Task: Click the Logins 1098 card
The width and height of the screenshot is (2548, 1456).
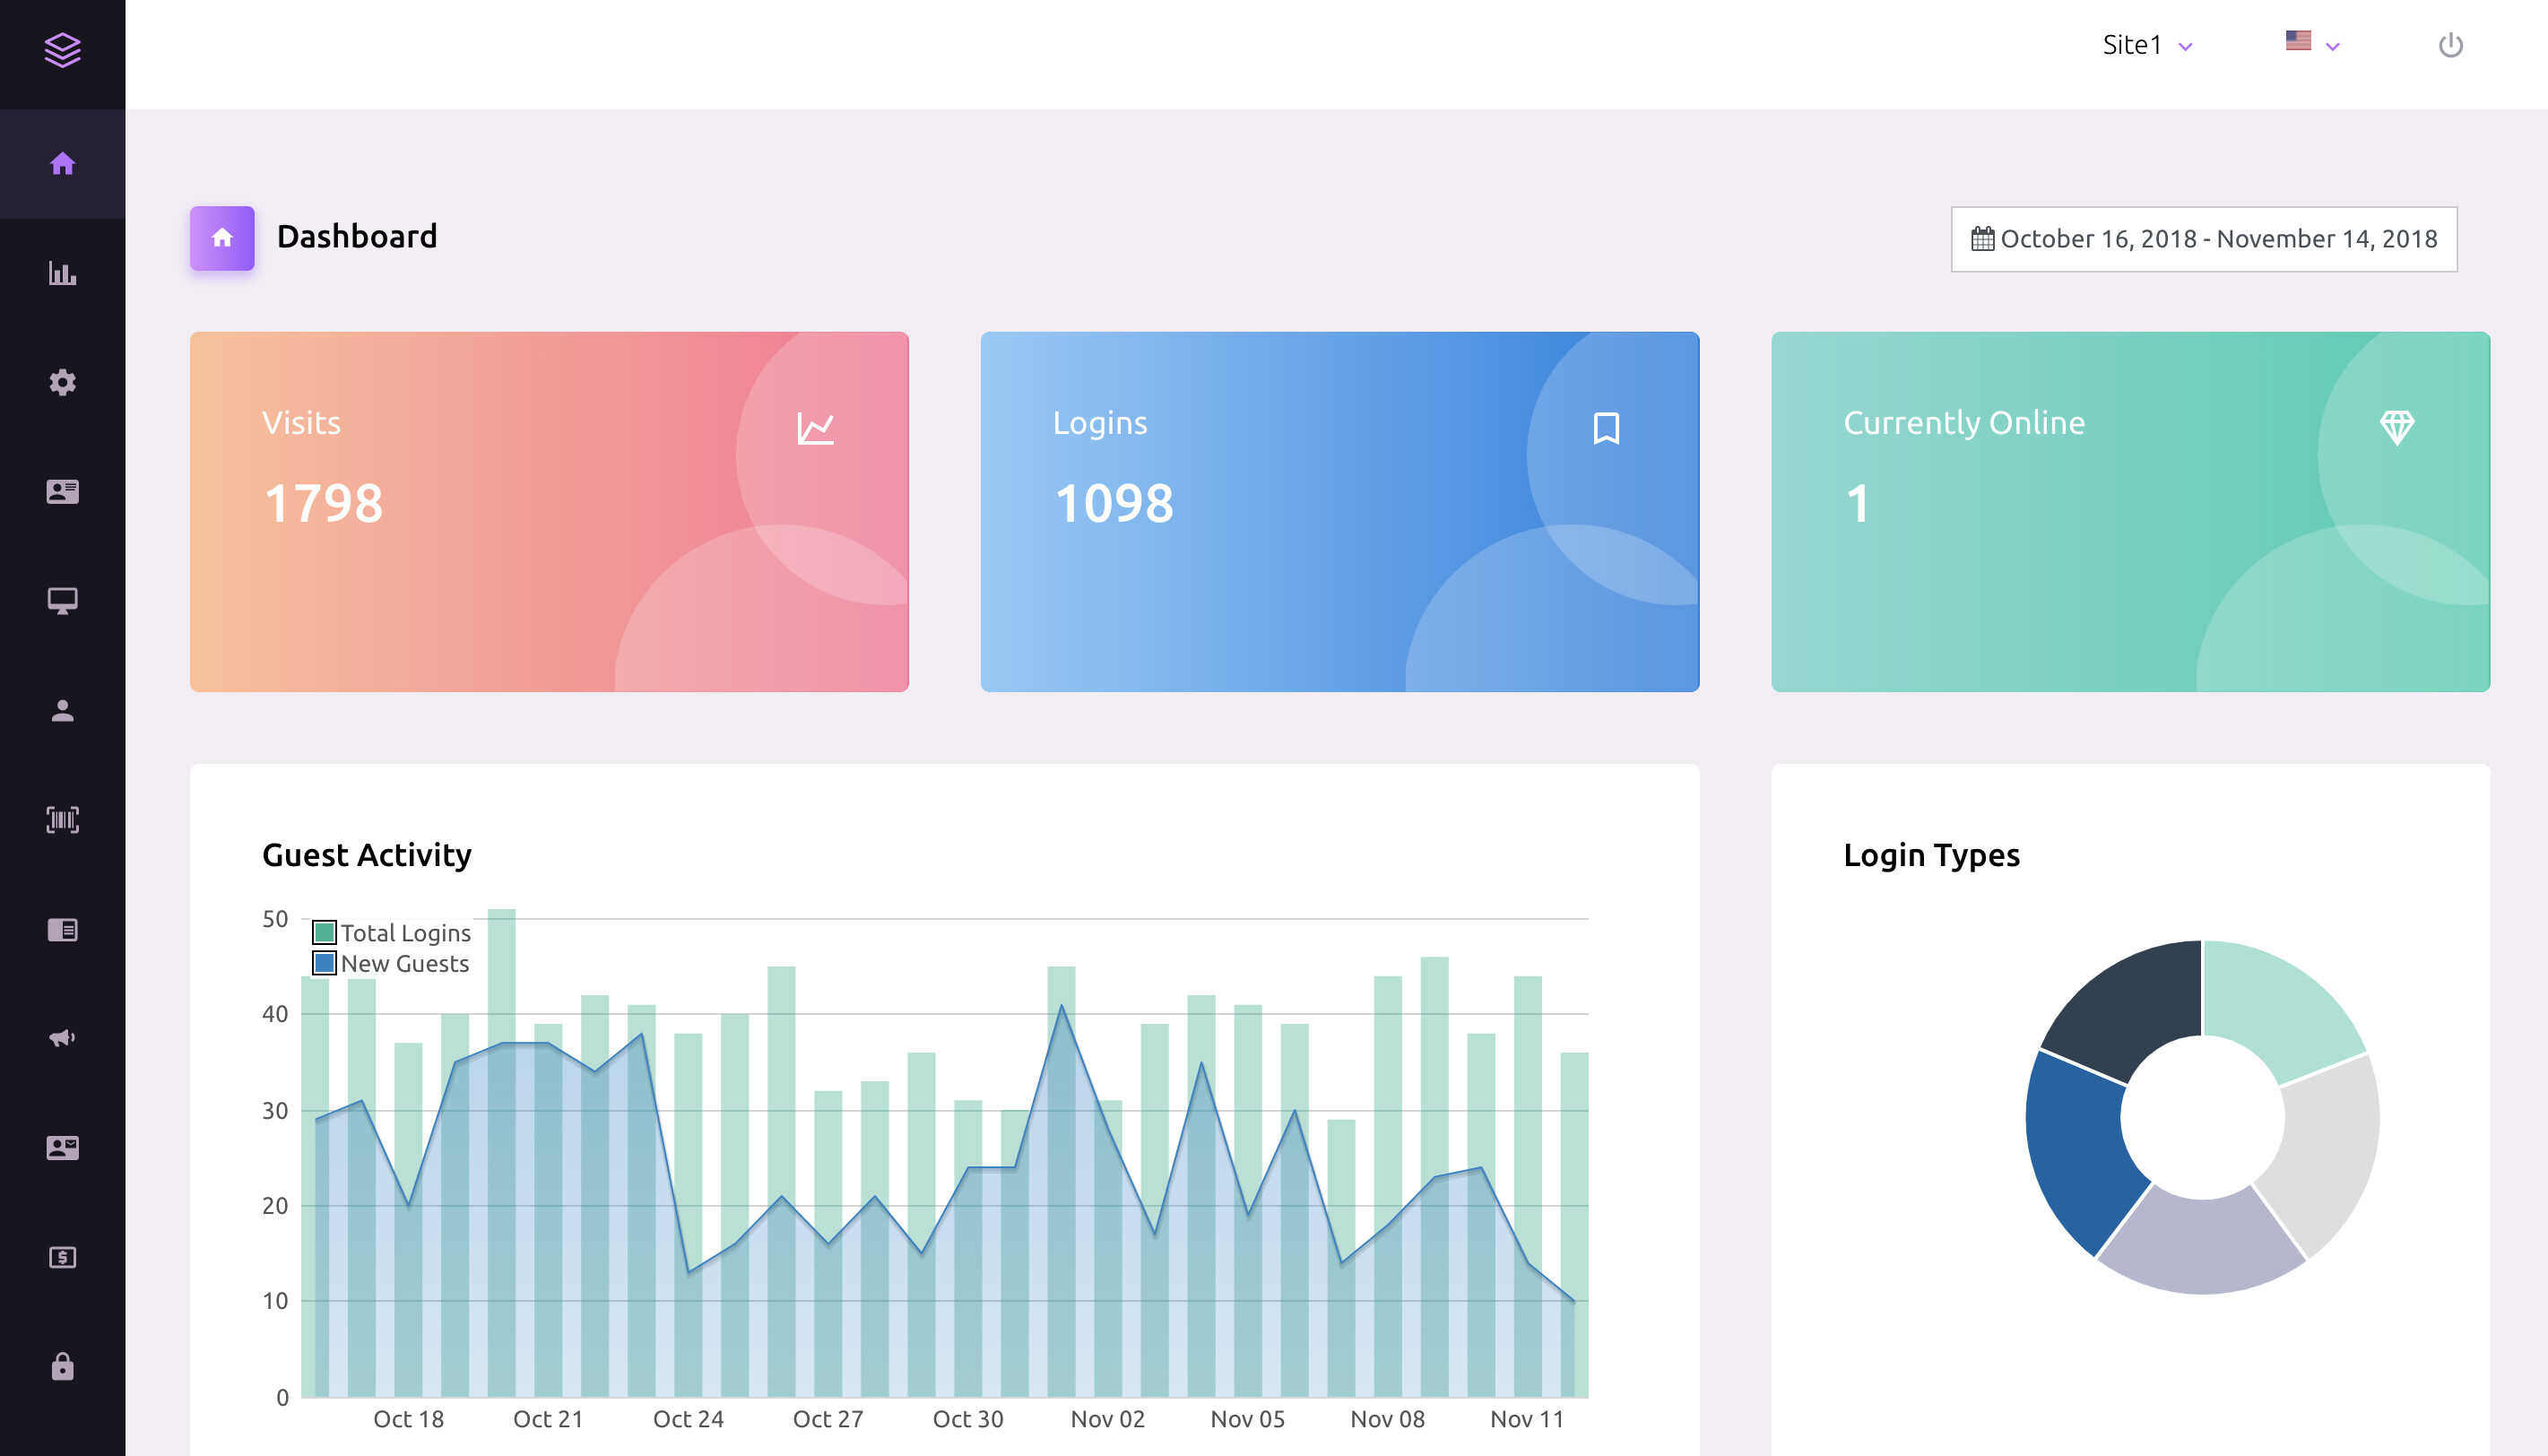Action: 1340,512
